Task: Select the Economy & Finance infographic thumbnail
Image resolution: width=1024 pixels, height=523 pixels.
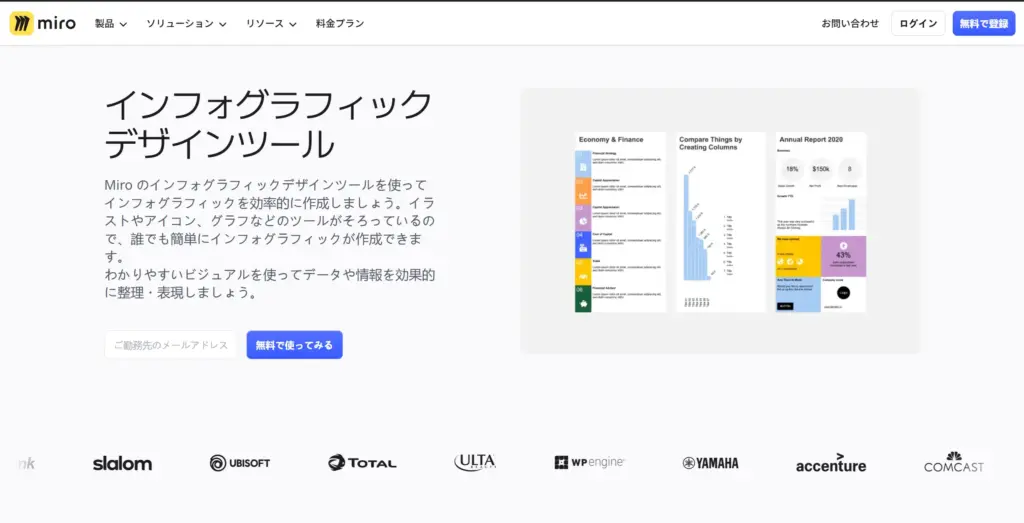Action: click(x=620, y=223)
